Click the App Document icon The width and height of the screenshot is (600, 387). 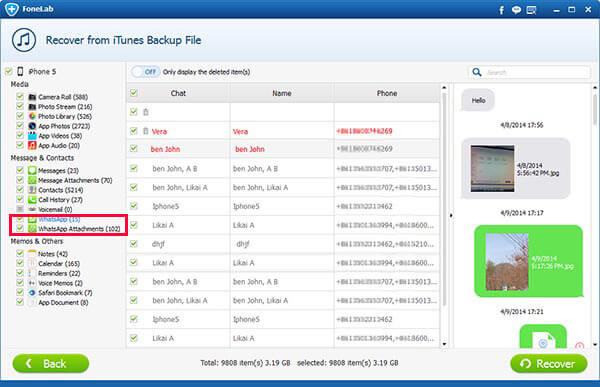[x=32, y=302]
